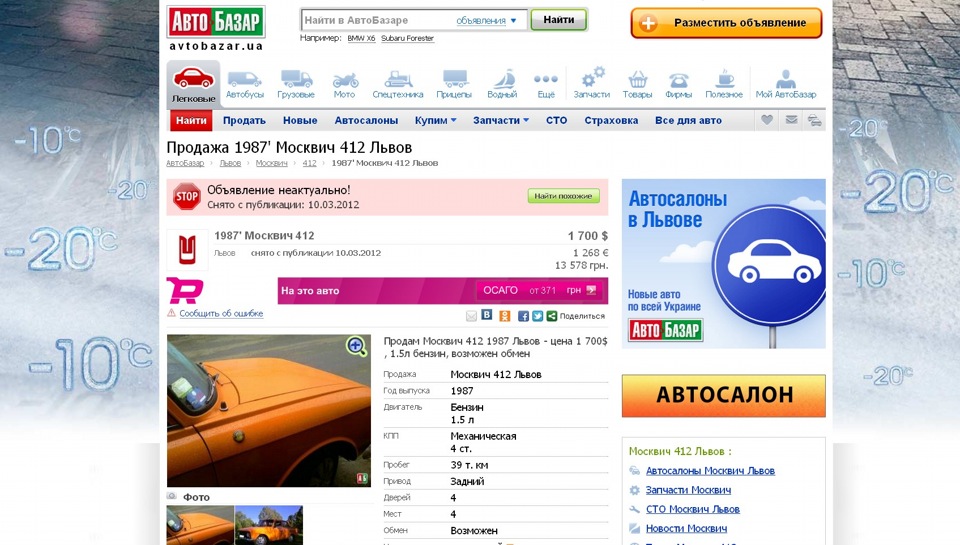Share listing on VKontakte
Image resolution: width=960 pixels, height=545 pixels.
pos(487,315)
